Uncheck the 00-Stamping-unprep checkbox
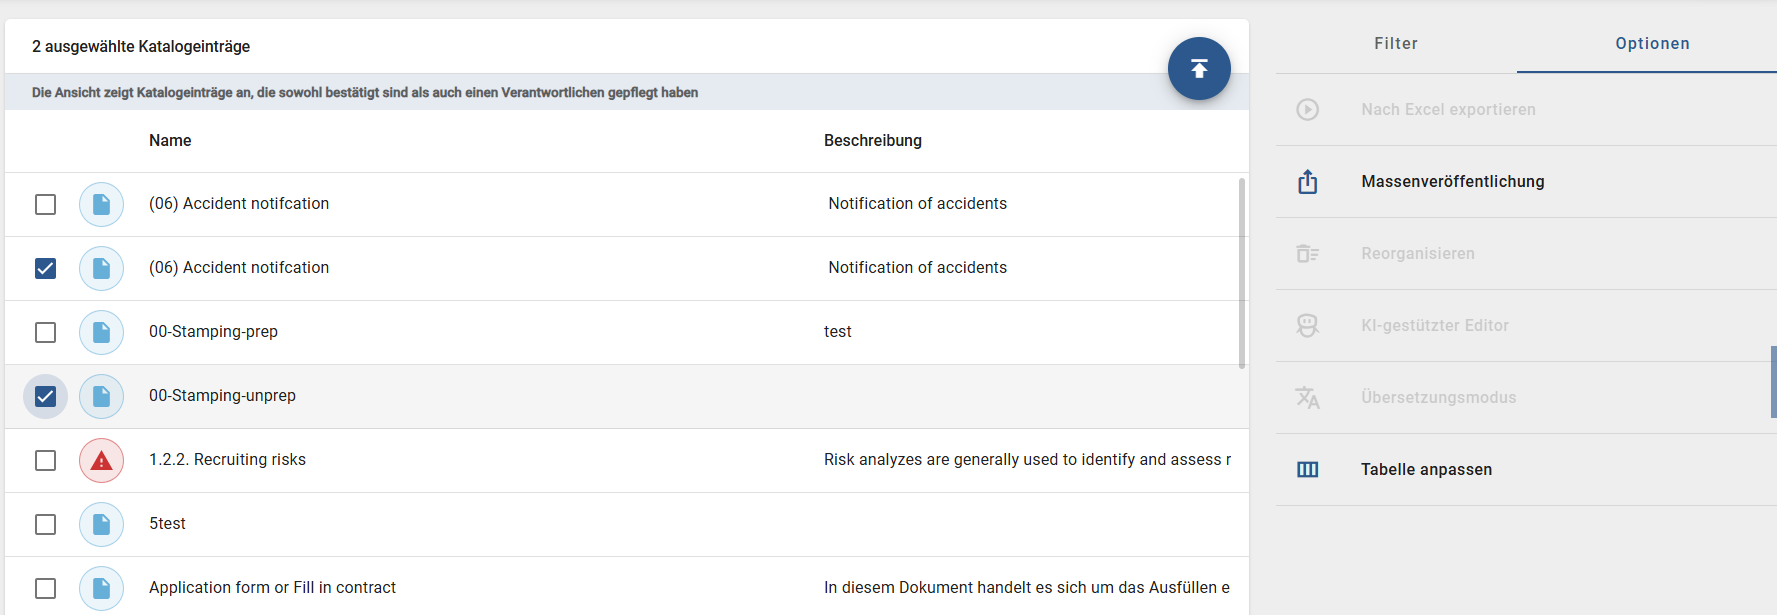 46,397
